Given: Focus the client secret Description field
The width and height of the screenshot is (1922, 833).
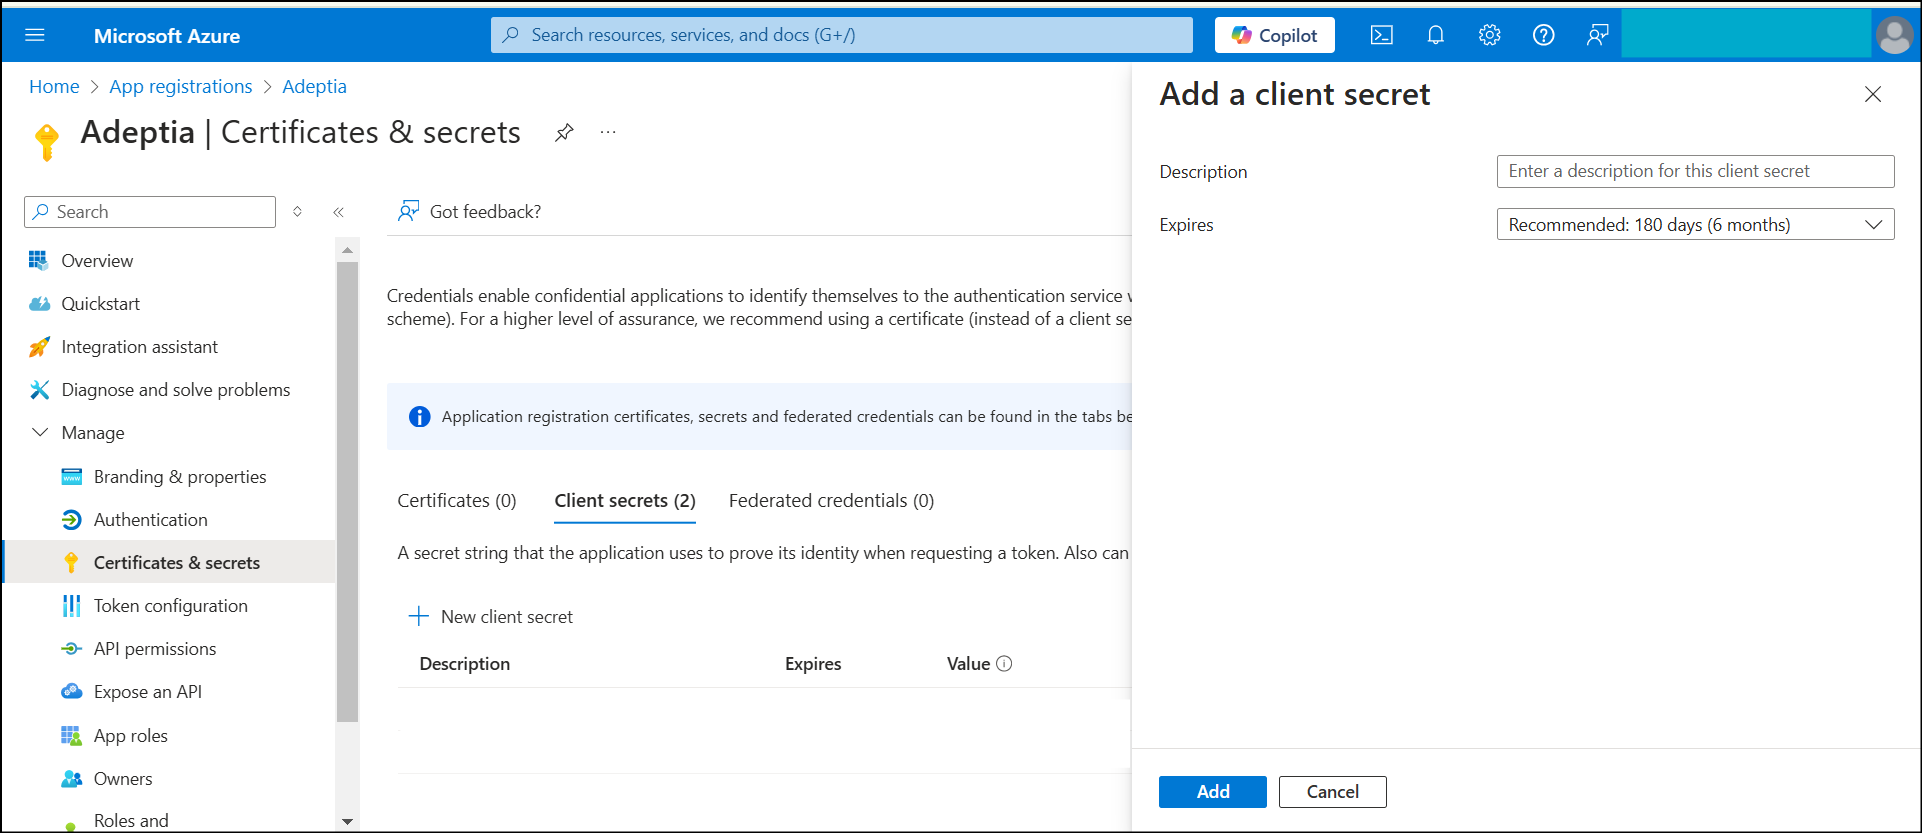Looking at the screenshot, I should 1694,171.
